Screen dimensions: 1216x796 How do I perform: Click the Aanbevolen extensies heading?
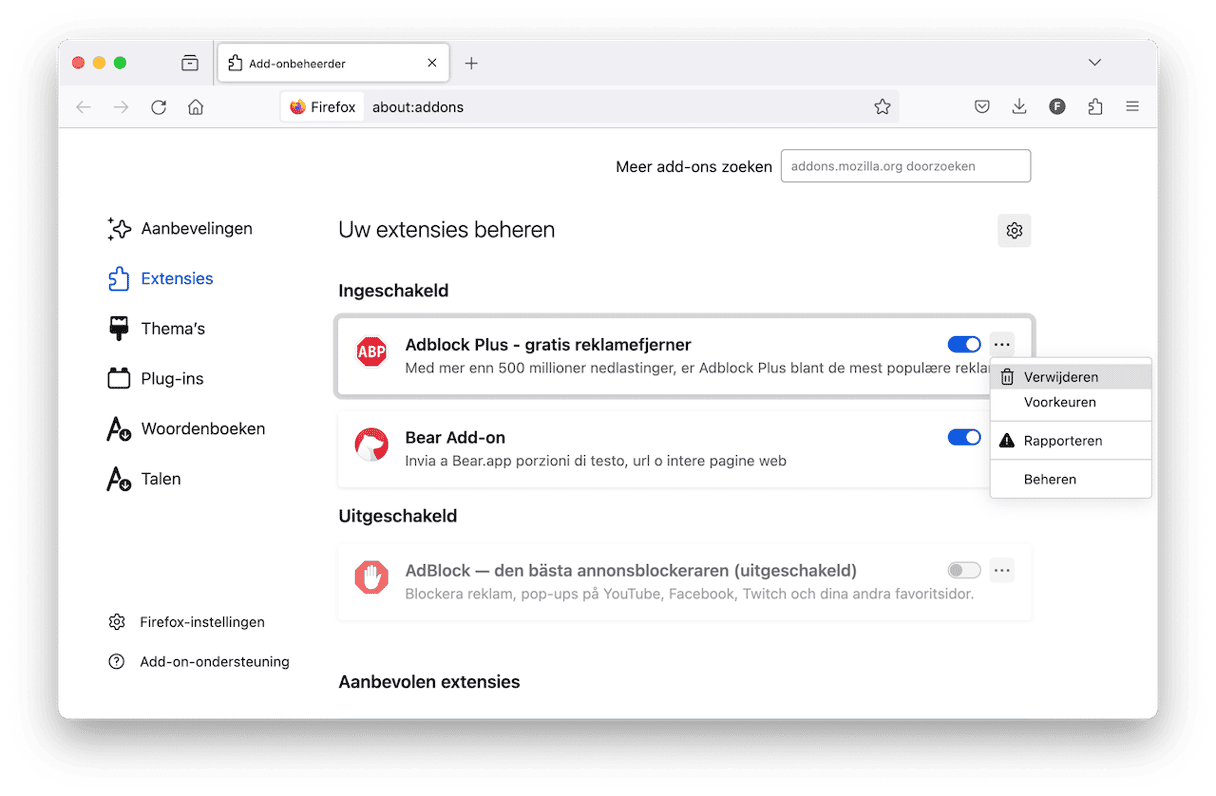[x=430, y=682]
